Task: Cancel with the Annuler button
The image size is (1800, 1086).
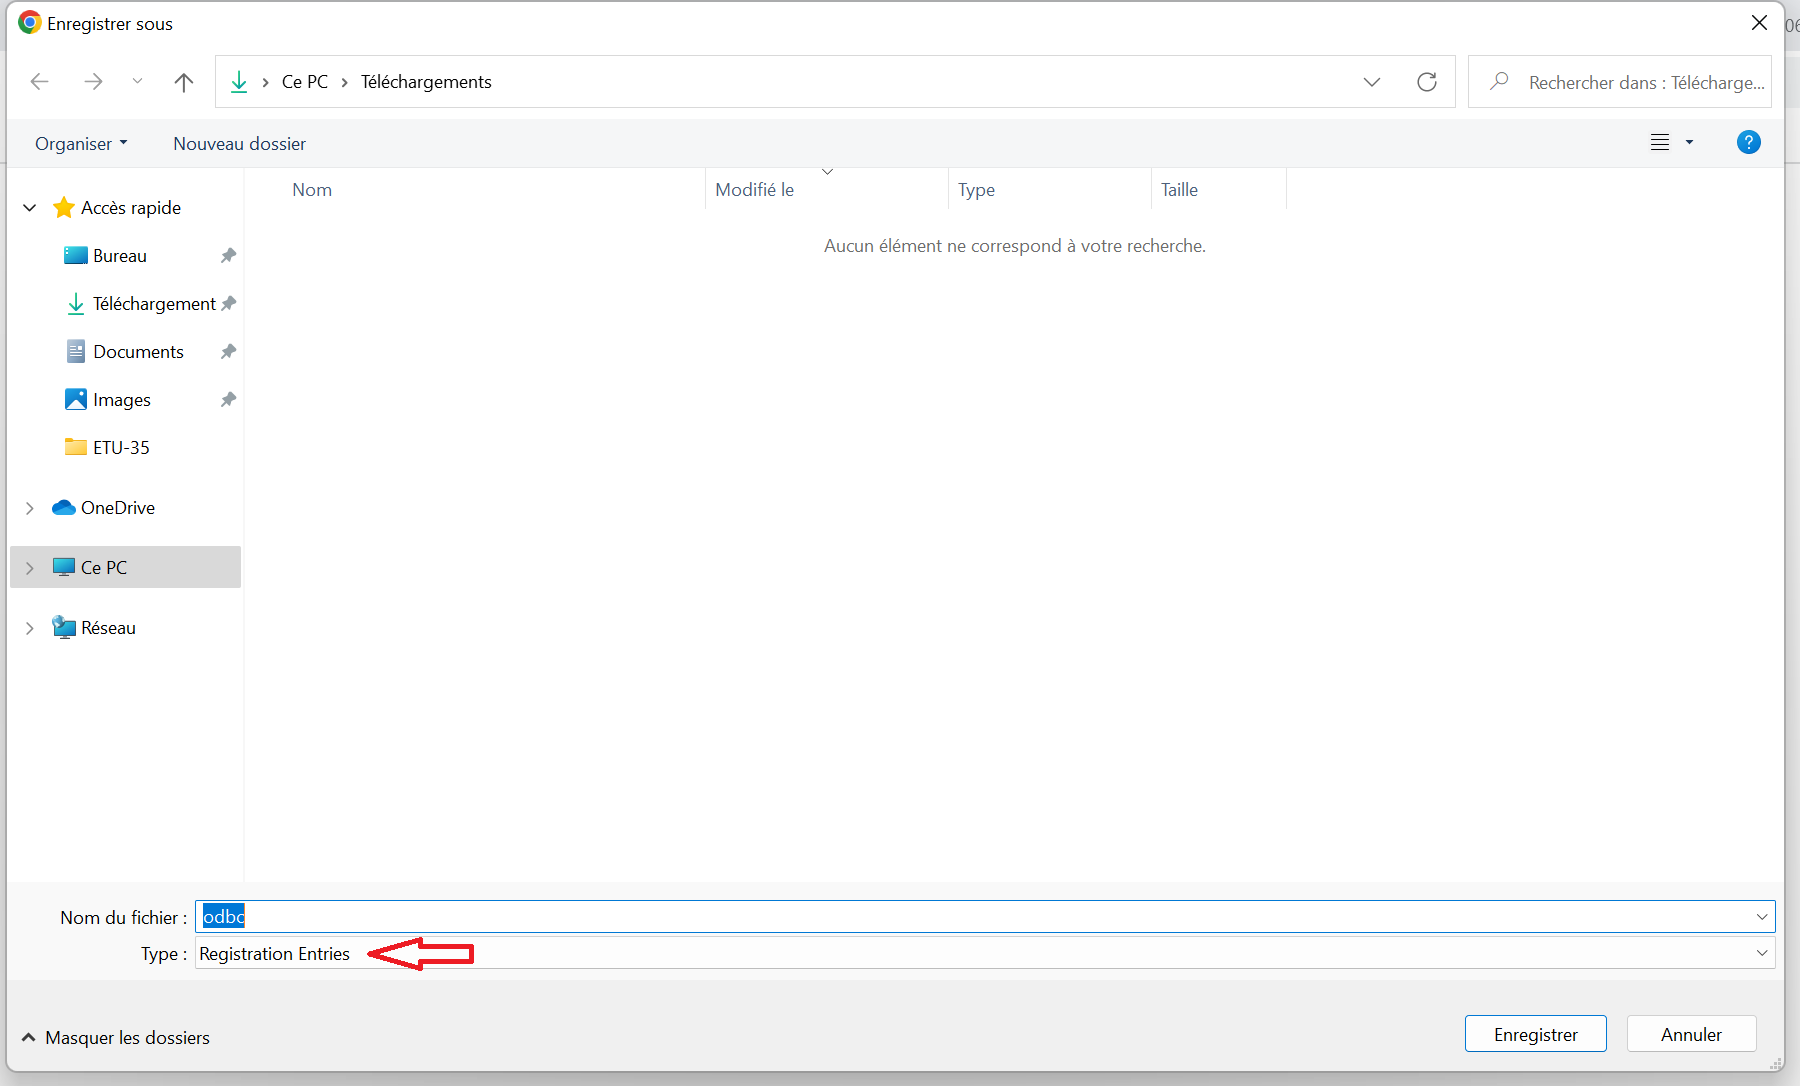Action: (x=1691, y=1034)
